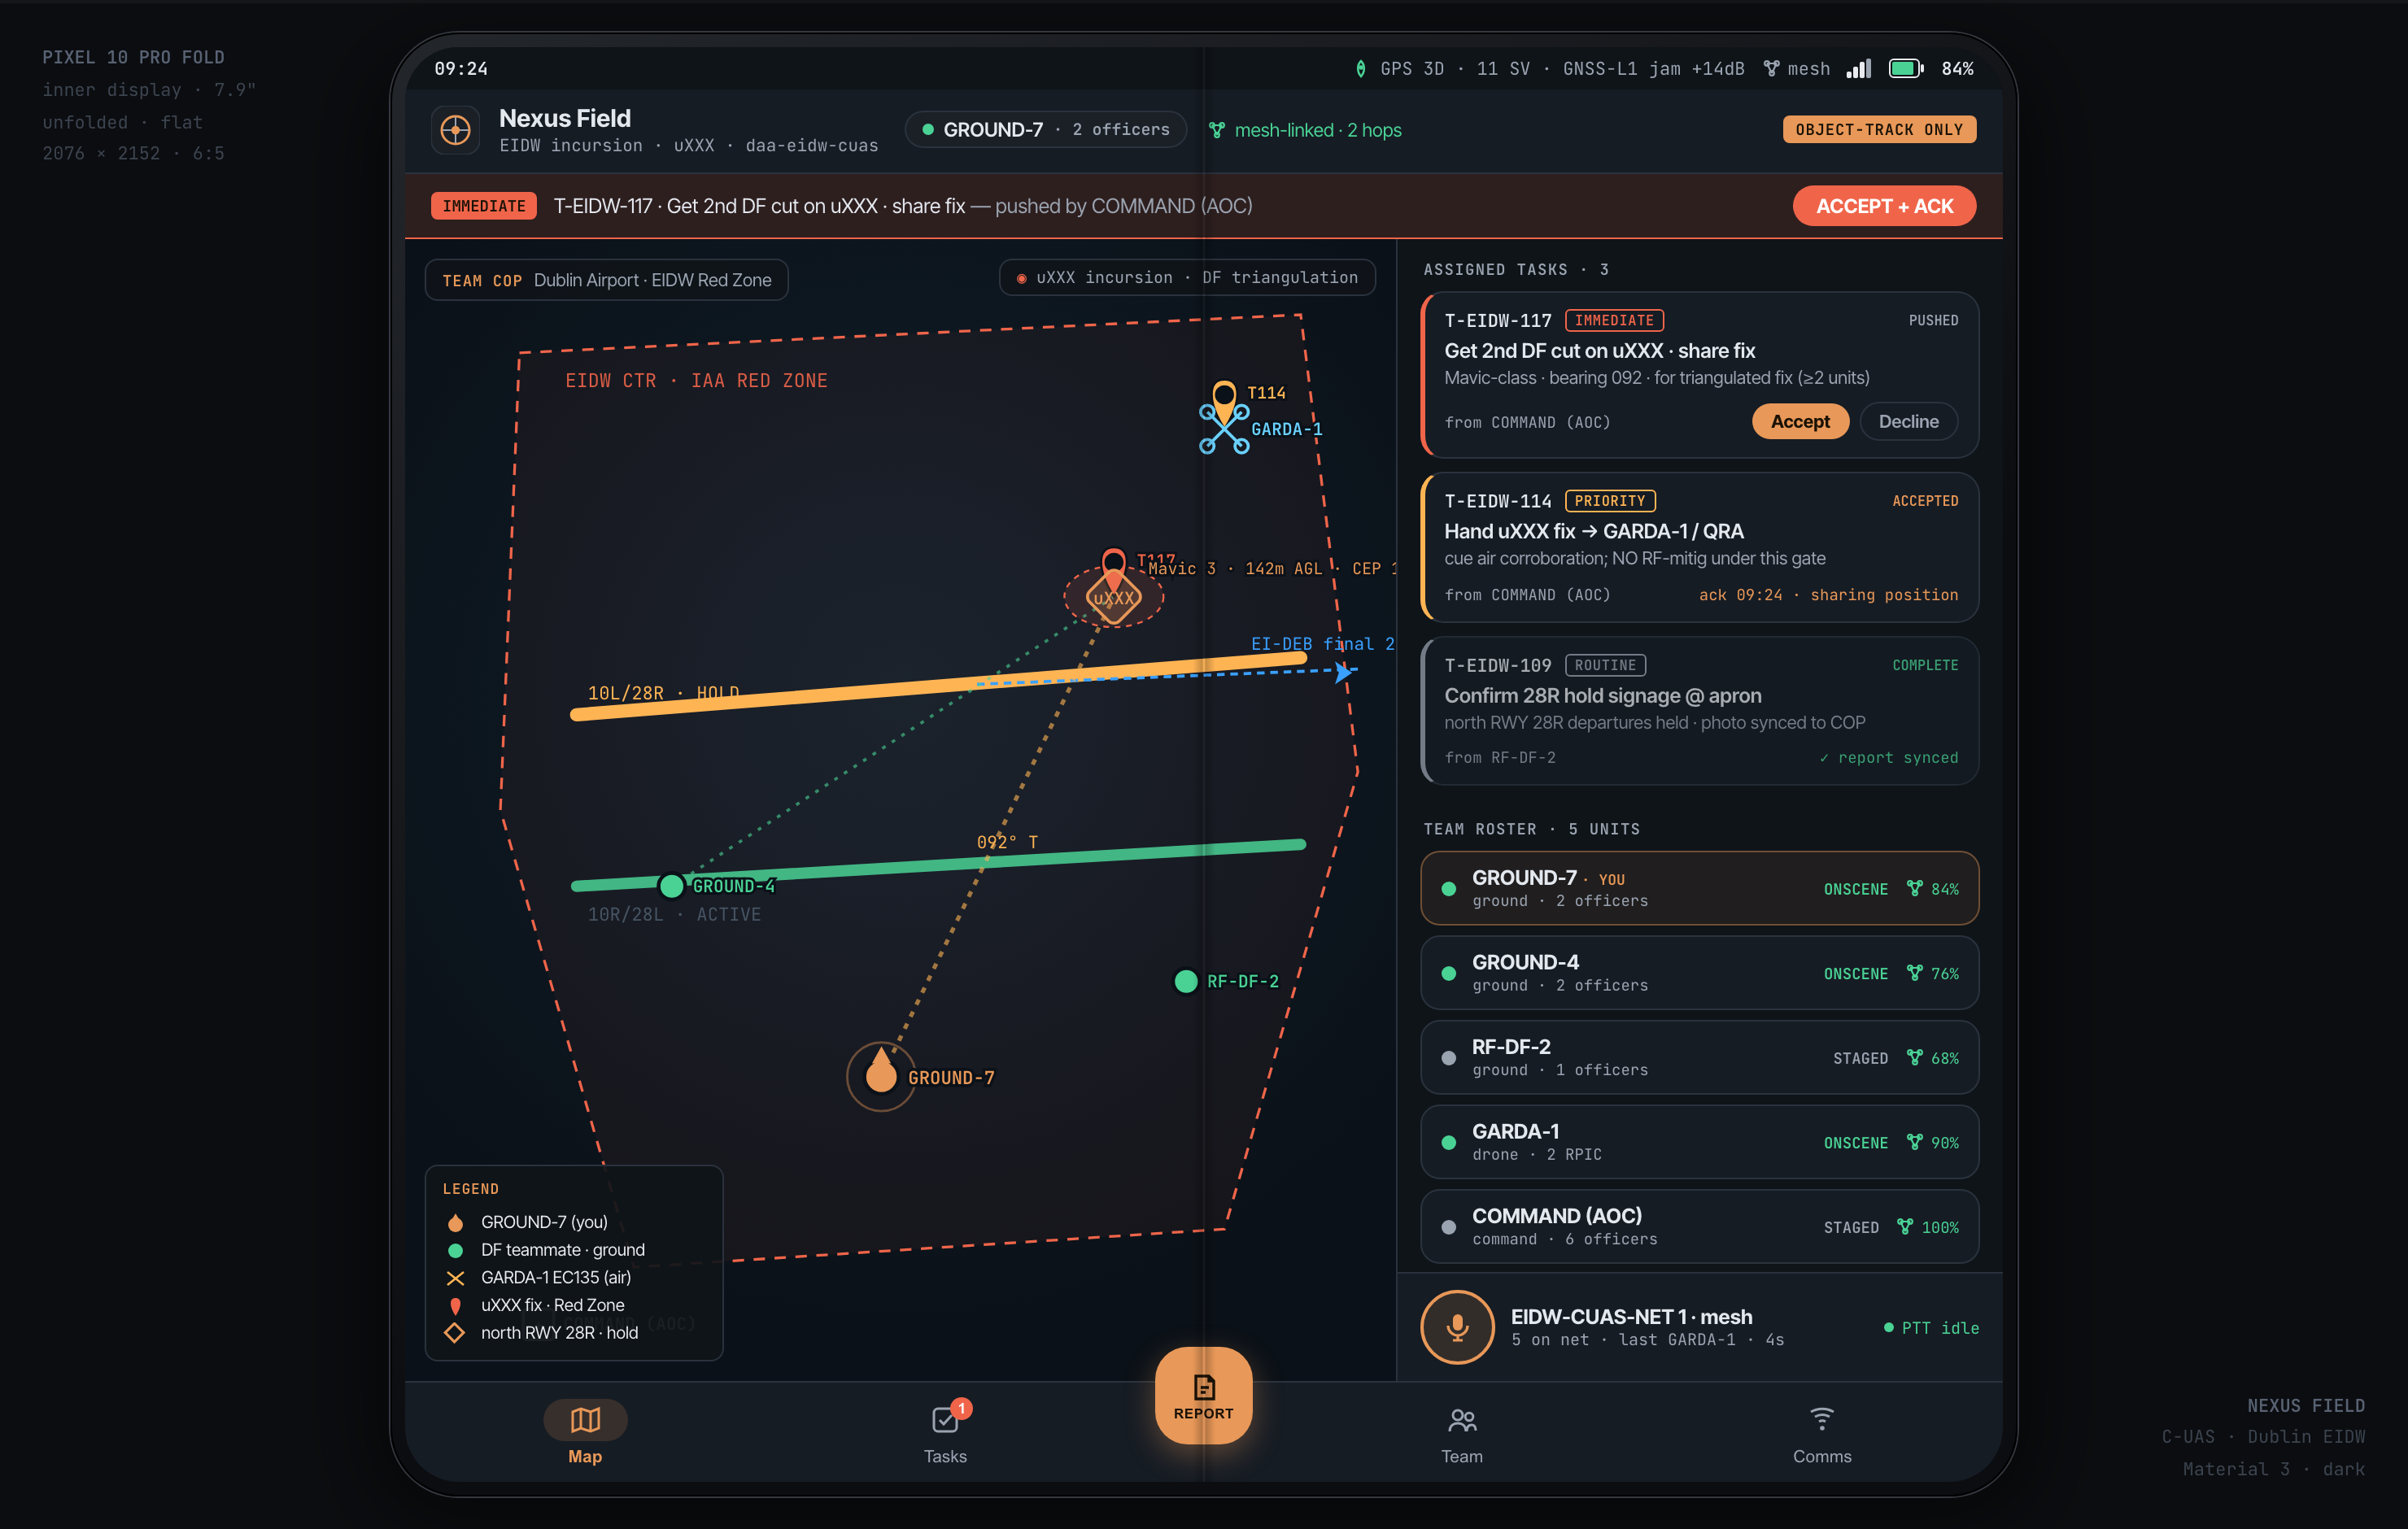Tap the EIDW-CUAS-NET 1 mesh channel name
This screenshot has width=2408, height=1529.
pyautogui.click(x=1631, y=1317)
